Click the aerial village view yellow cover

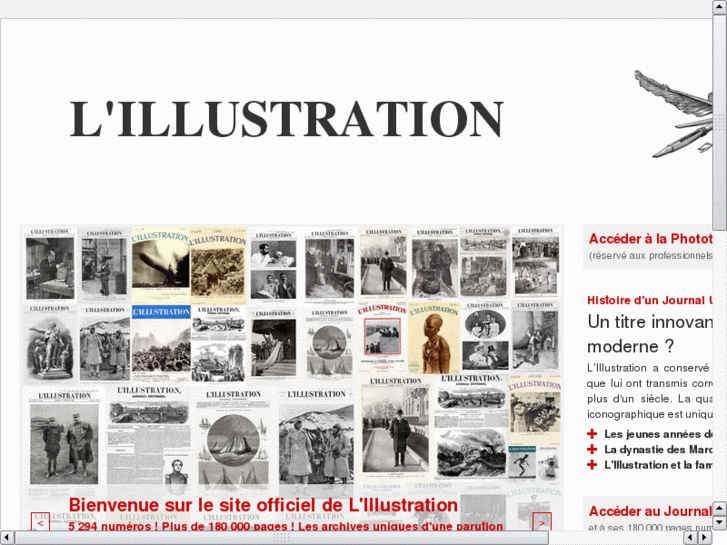point(218,265)
